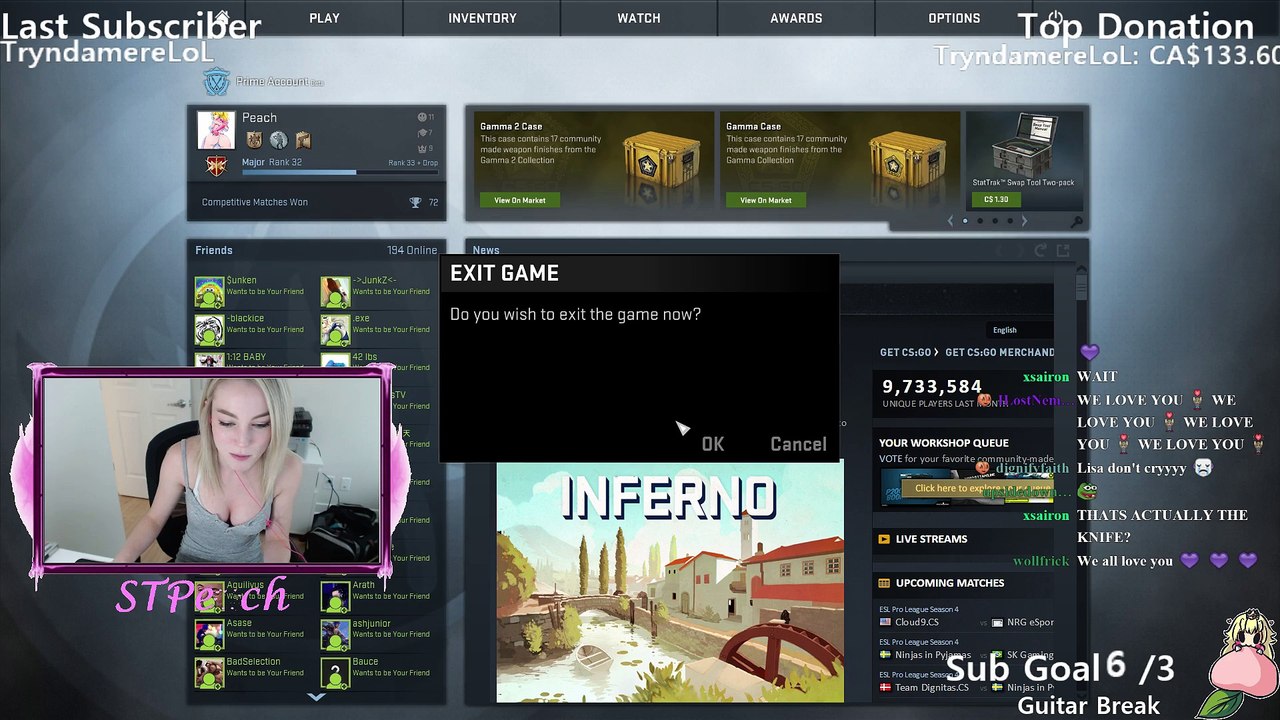Image resolution: width=1280 pixels, height=720 pixels.
Task: Click the Major rank emblem icon
Action: click(216, 165)
